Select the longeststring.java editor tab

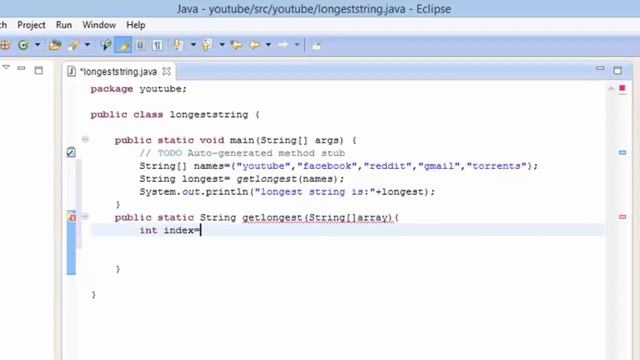pos(118,71)
